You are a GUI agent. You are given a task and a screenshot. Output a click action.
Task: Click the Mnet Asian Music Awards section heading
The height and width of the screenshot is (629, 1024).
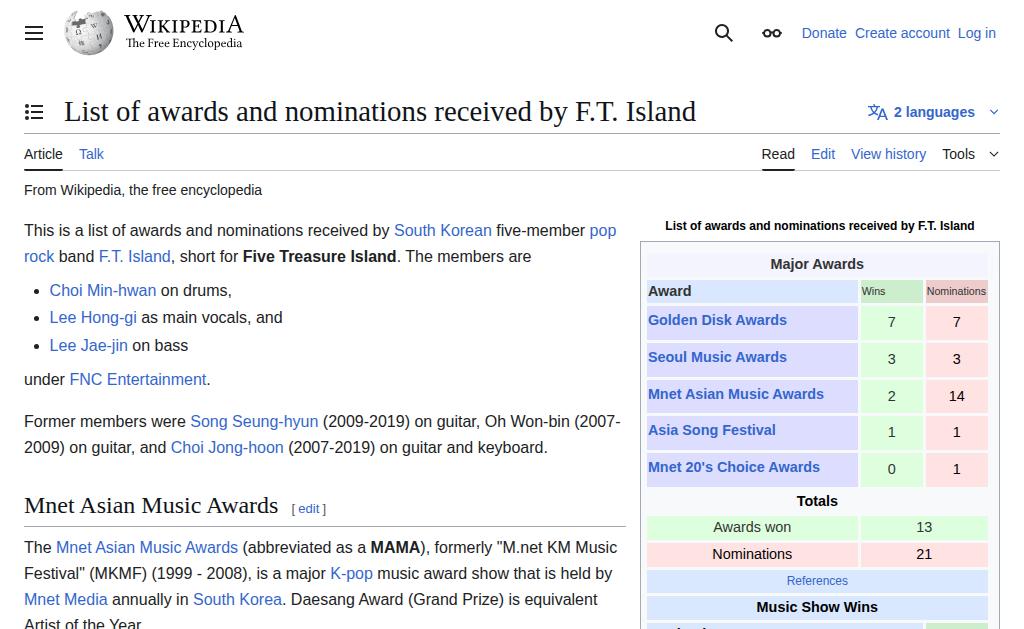click(151, 506)
